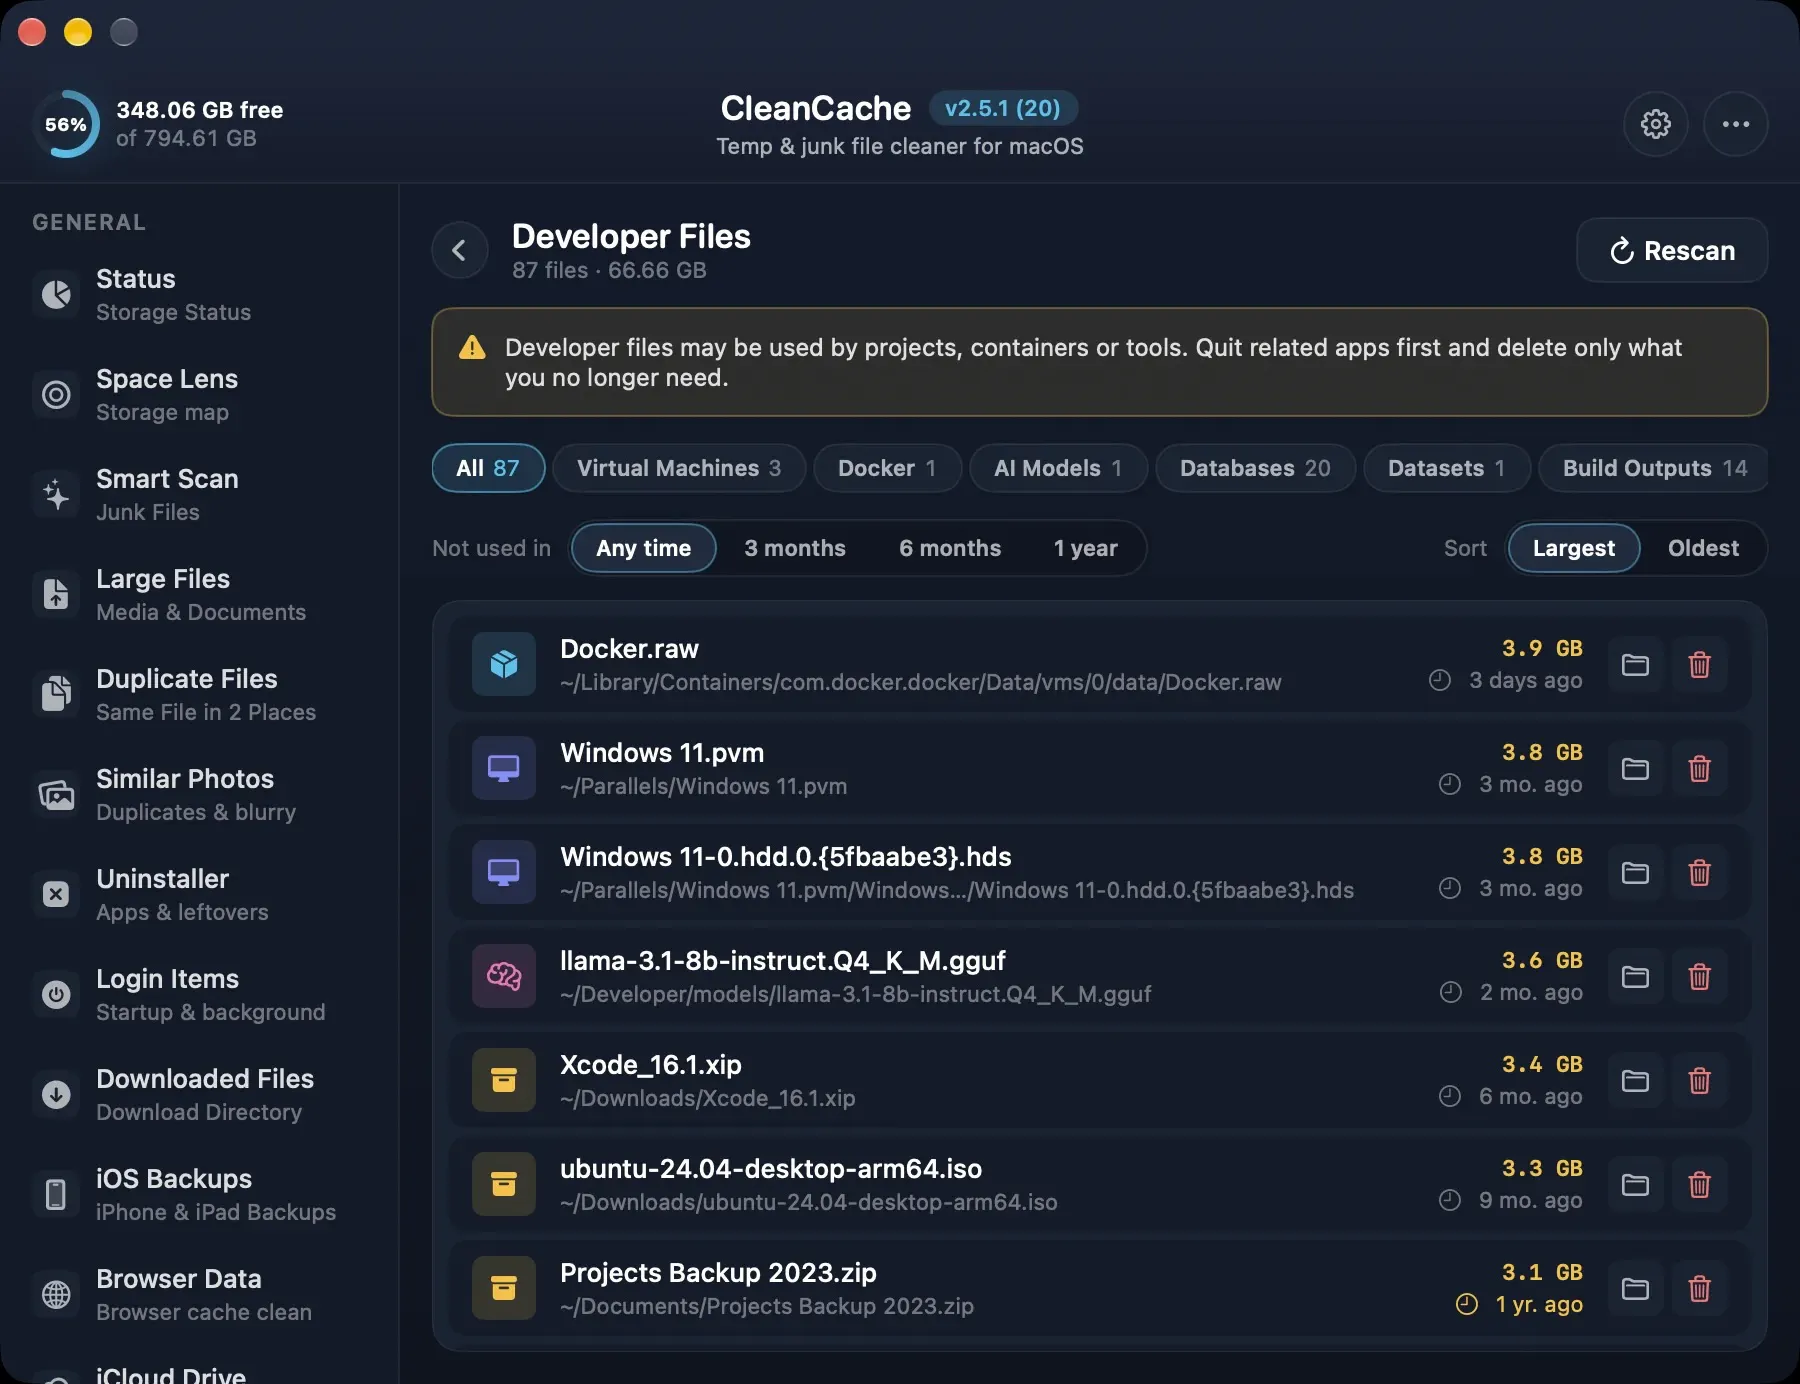Delete Windows 11.pvm with trash icon
Image resolution: width=1800 pixels, height=1384 pixels.
(x=1699, y=769)
